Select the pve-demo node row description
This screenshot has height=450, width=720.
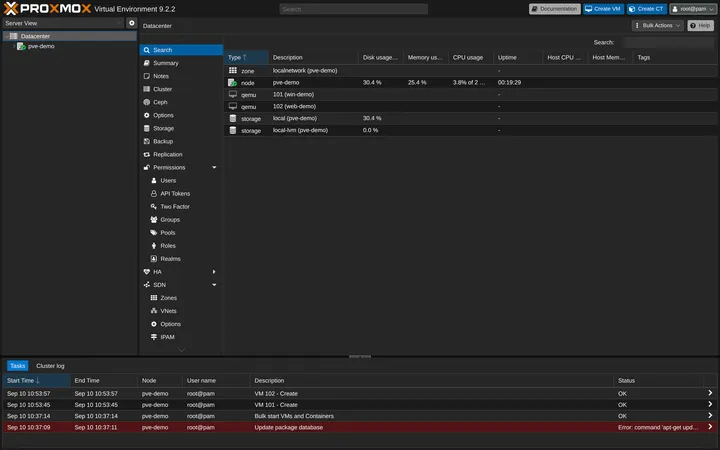(286, 83)
